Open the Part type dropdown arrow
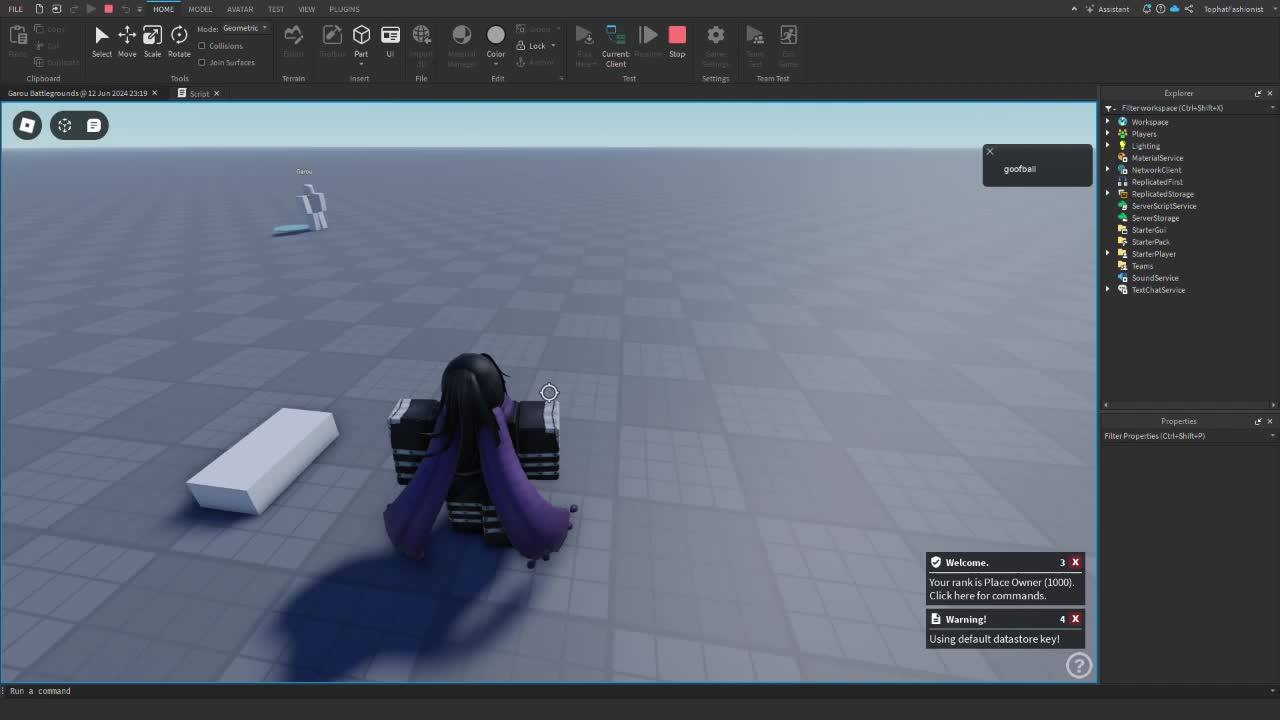This screenshot has height=720, width=1280. pos(361,63)
